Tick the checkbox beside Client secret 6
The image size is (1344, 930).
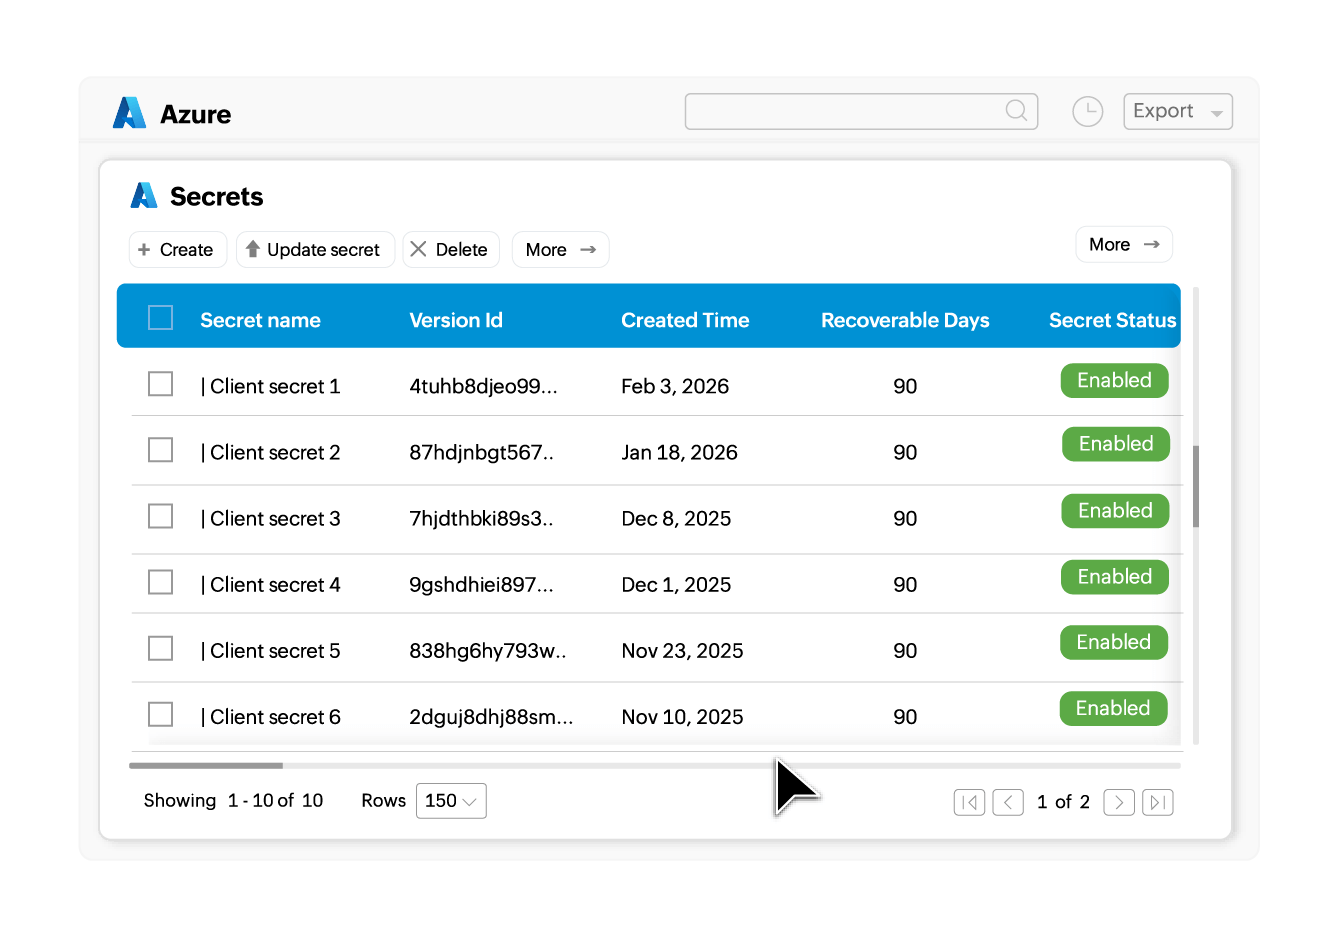pos(160,714)
